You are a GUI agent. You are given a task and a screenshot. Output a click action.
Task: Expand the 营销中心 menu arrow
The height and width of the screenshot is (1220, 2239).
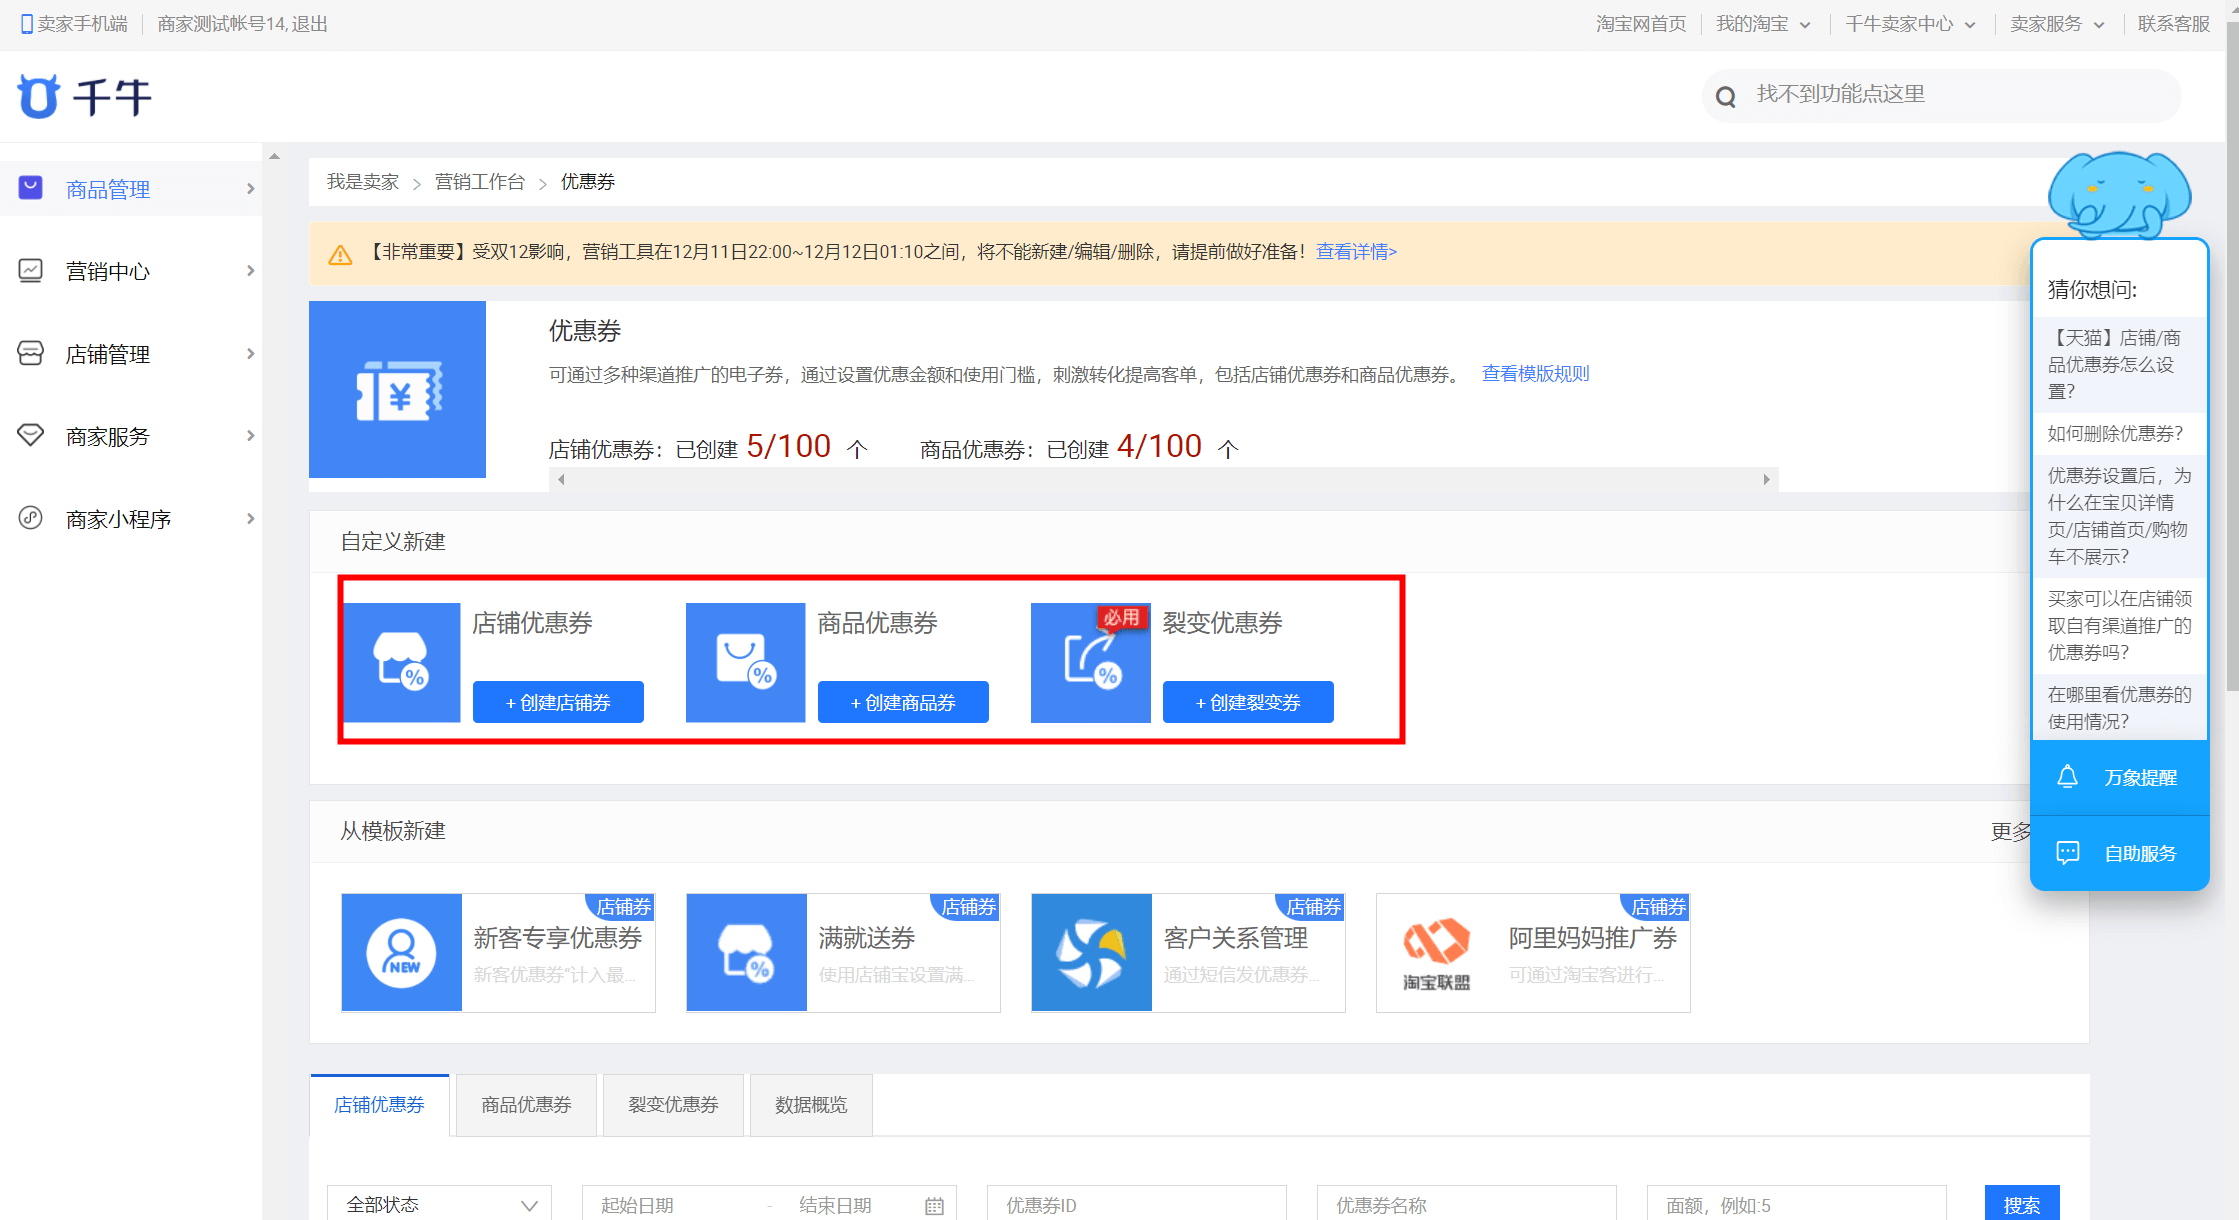point(250,271)
